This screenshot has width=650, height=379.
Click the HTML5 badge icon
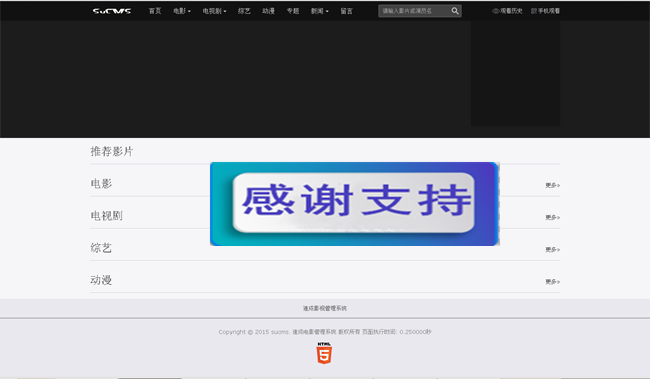(x=324, y=353)
